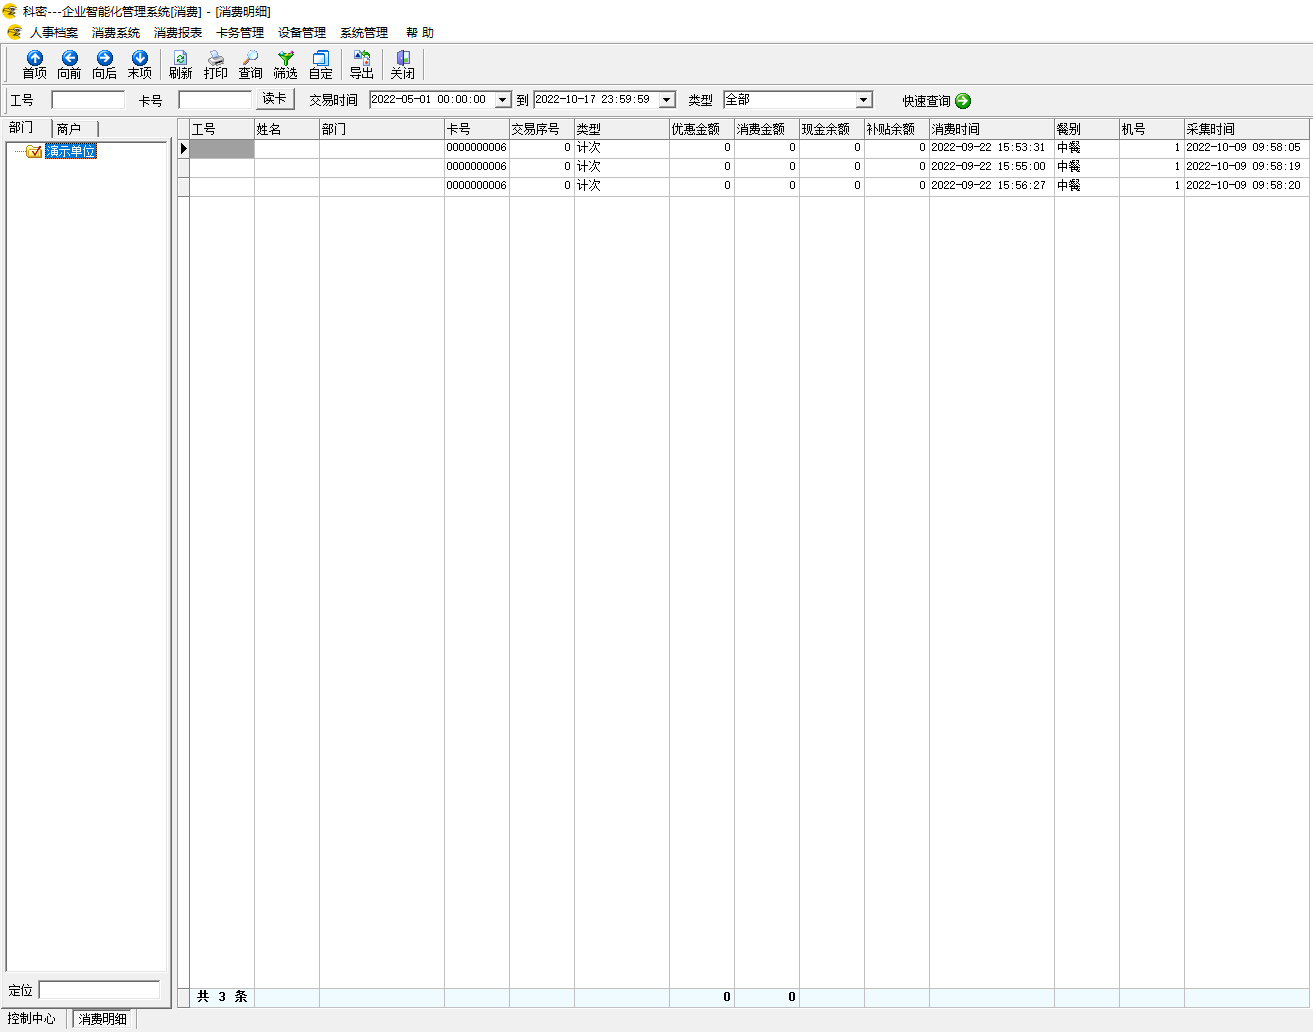Click the current-row indicator arrow
The width and height of the screenshot is (1313, 1032).
click(x=184, y=148)
